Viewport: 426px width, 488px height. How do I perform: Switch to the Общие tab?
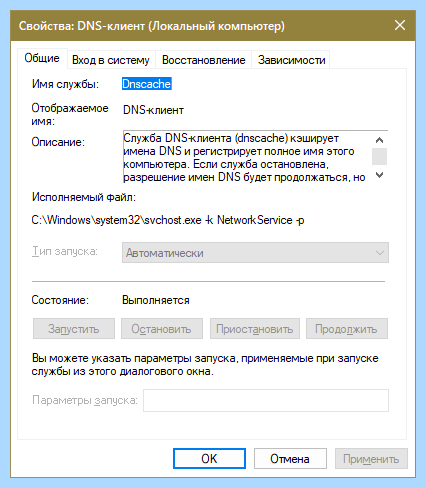(x=42, y=58)
